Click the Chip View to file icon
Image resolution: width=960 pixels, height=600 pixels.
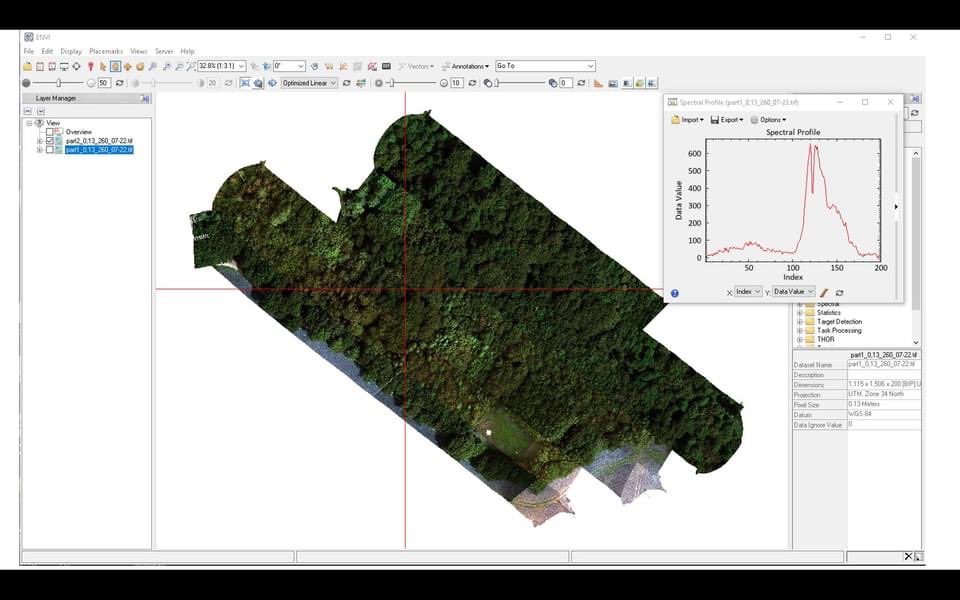pyautogui.click(x=613, y=83)
